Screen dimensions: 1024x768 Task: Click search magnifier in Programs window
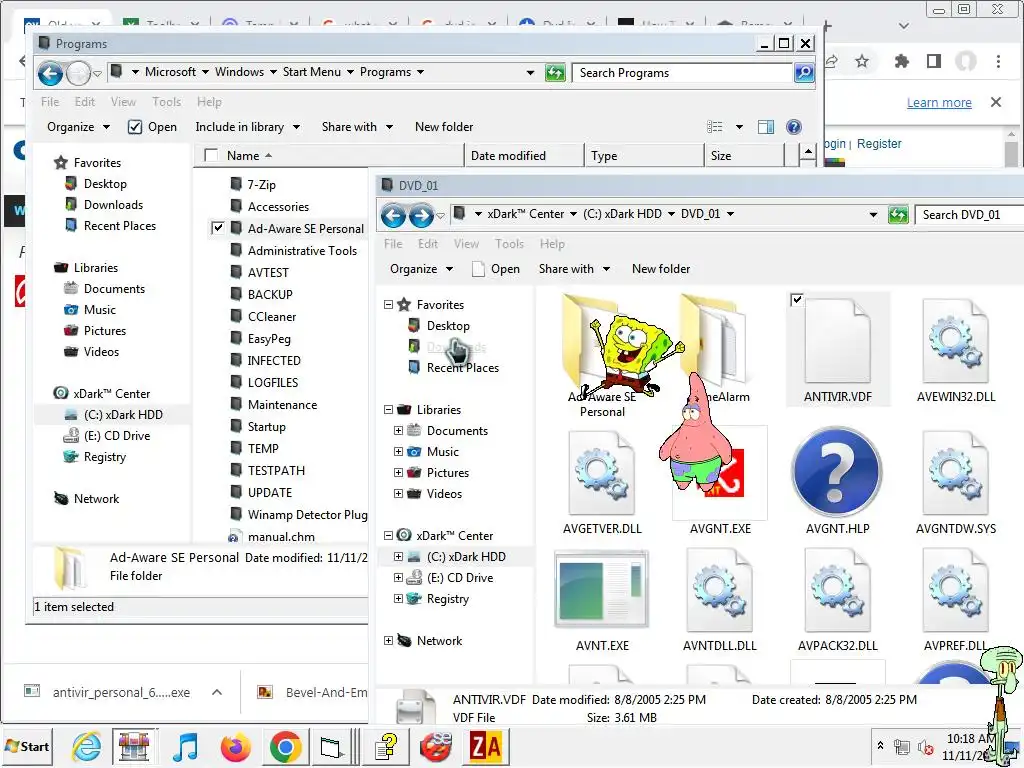tap(804, 72)
